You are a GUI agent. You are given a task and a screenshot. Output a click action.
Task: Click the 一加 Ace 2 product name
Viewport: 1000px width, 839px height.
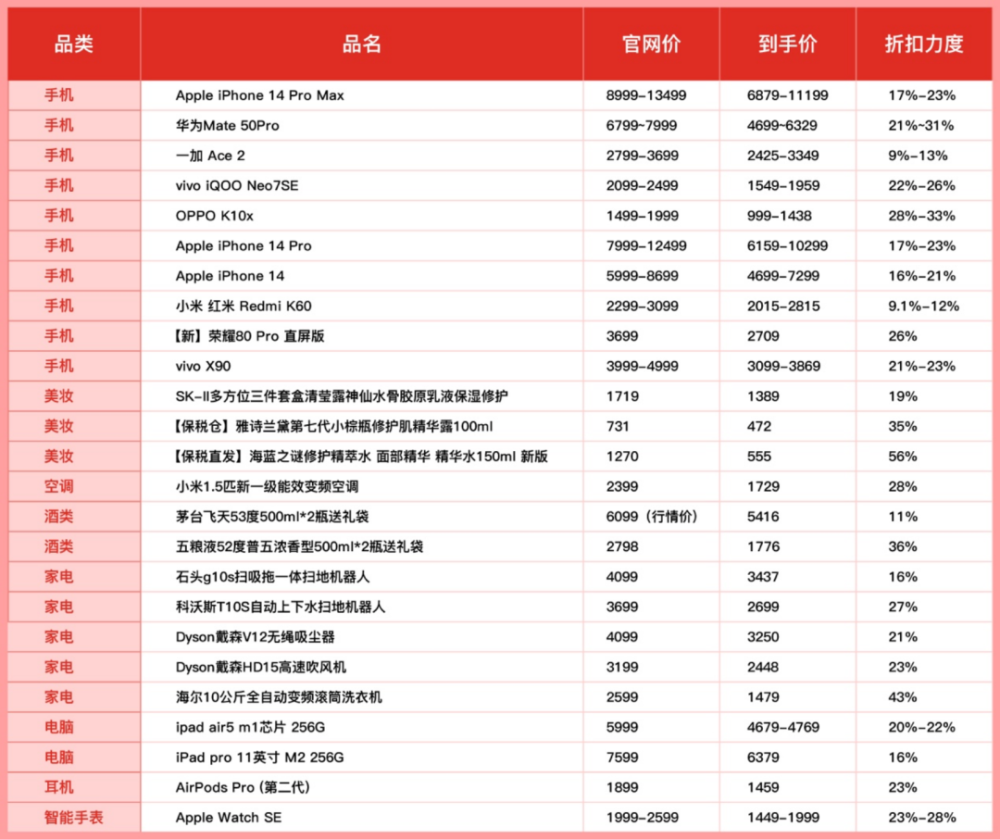[x=210, y=156]
